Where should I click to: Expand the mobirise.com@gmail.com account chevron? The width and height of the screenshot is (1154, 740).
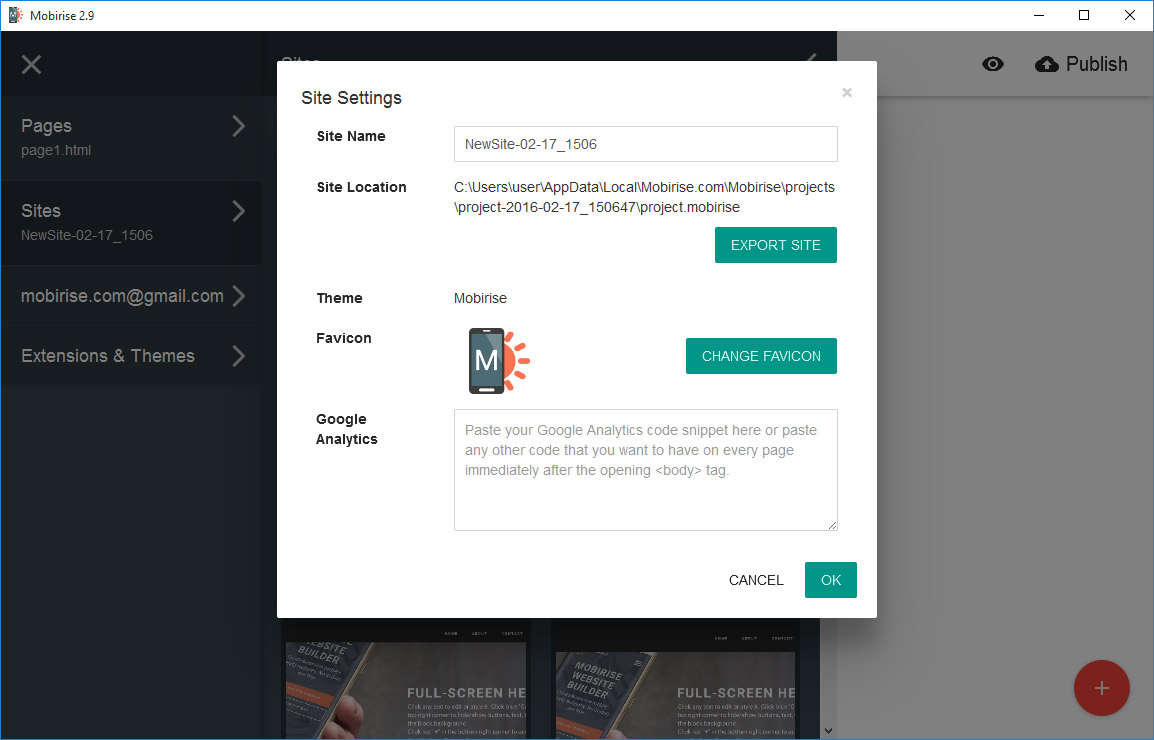238,296
